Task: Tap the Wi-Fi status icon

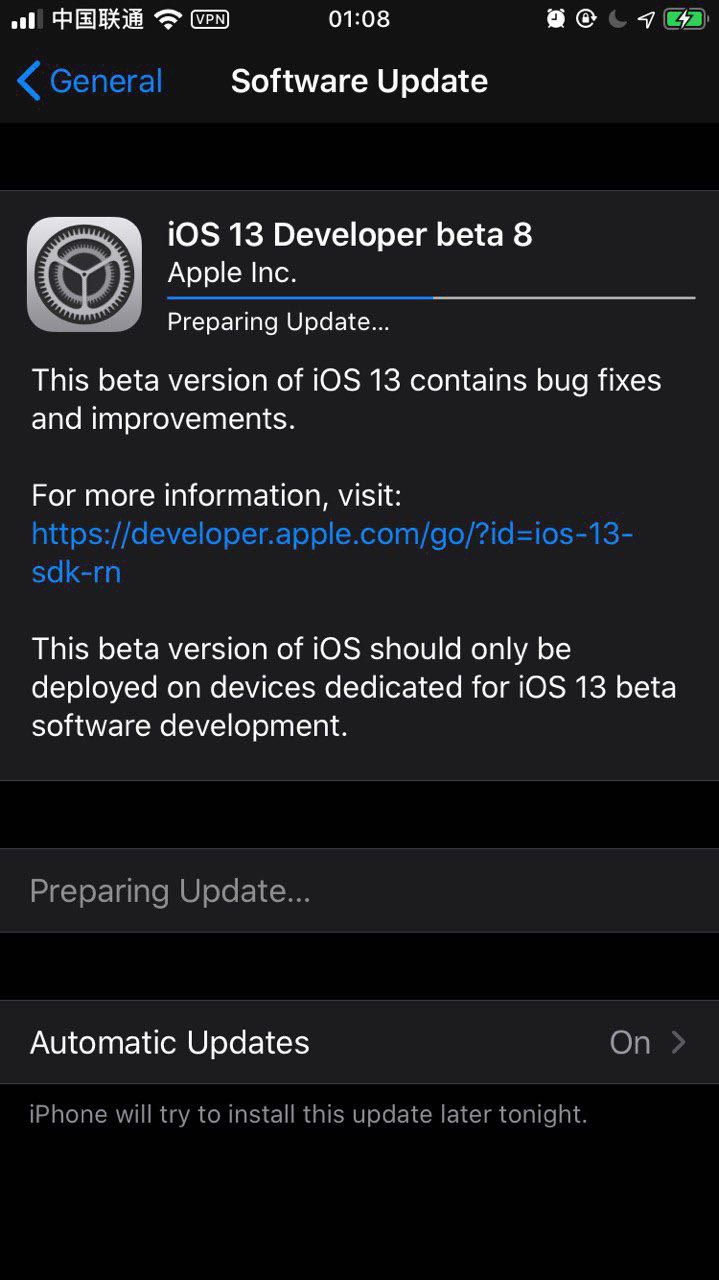Action: 167,19
